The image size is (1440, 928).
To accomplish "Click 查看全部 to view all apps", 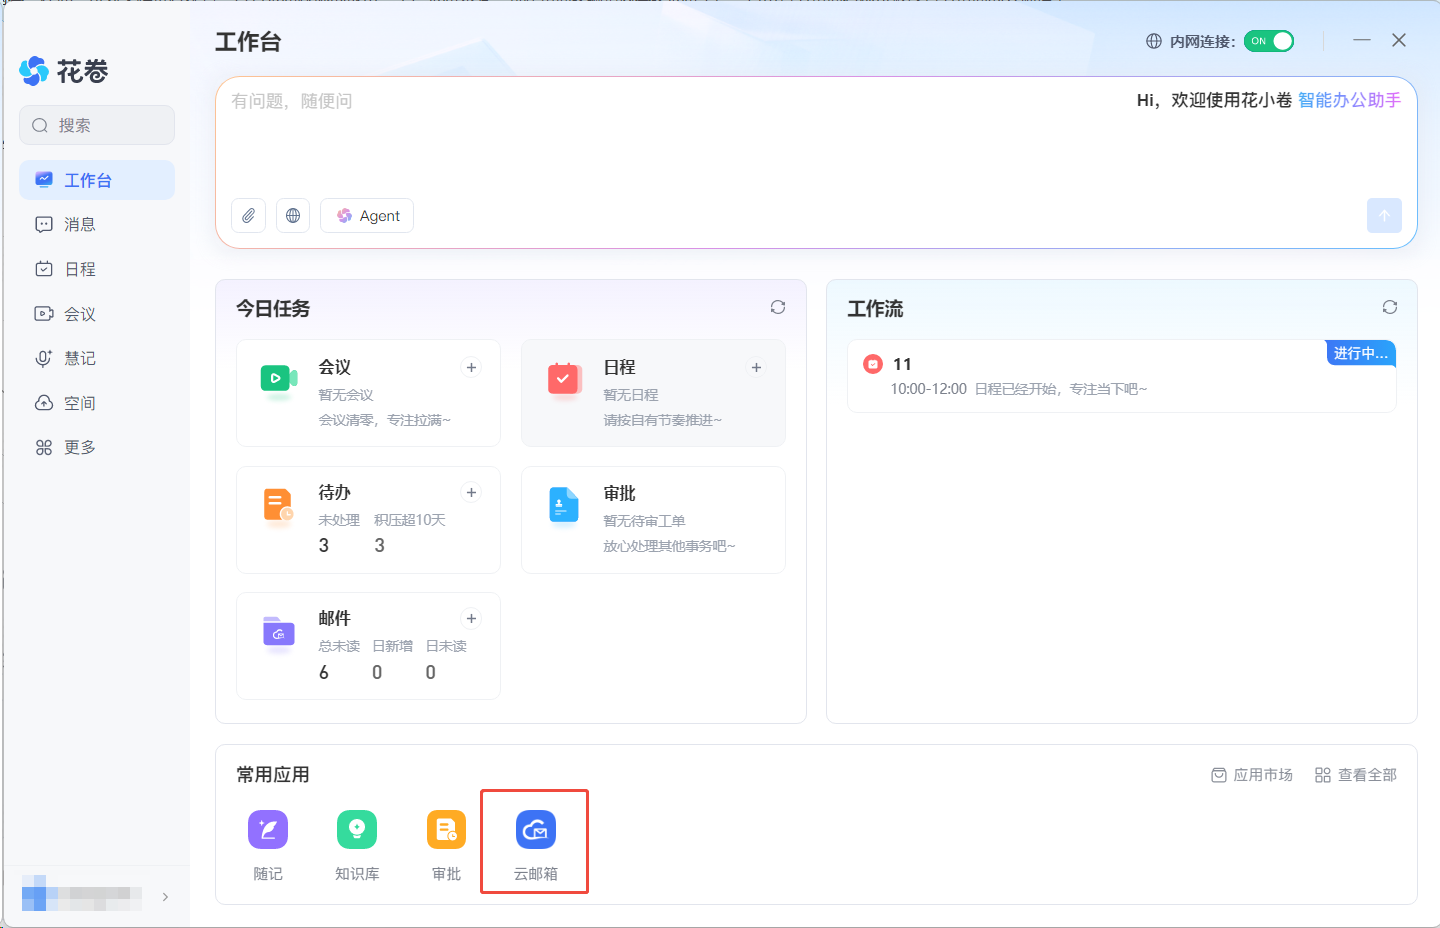I will click(x=1356, y=775).
